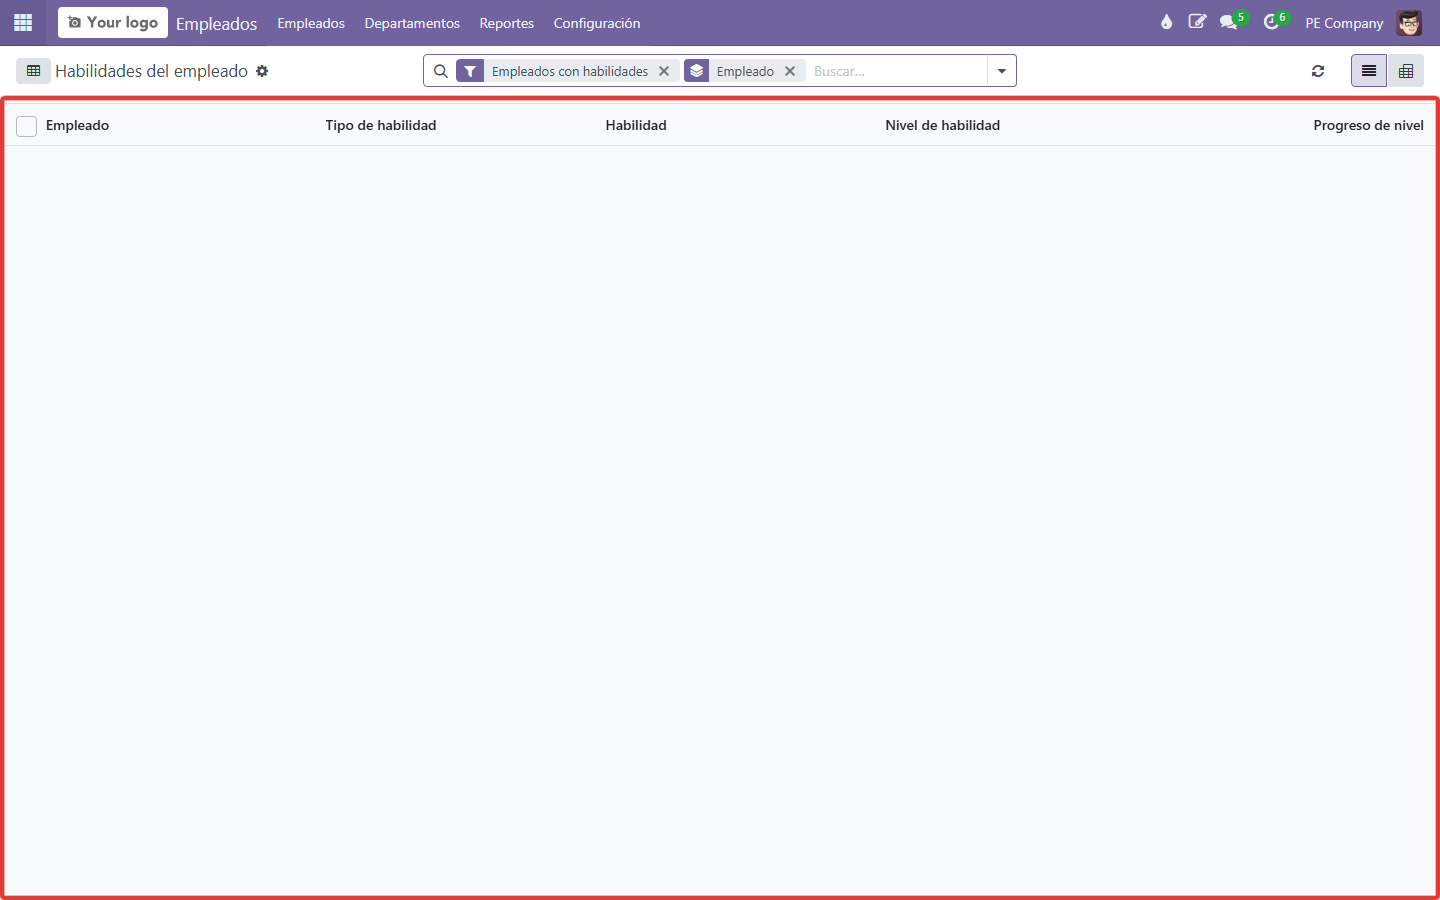
Task: Open the Departamentos menu
Action: point(412,23)
